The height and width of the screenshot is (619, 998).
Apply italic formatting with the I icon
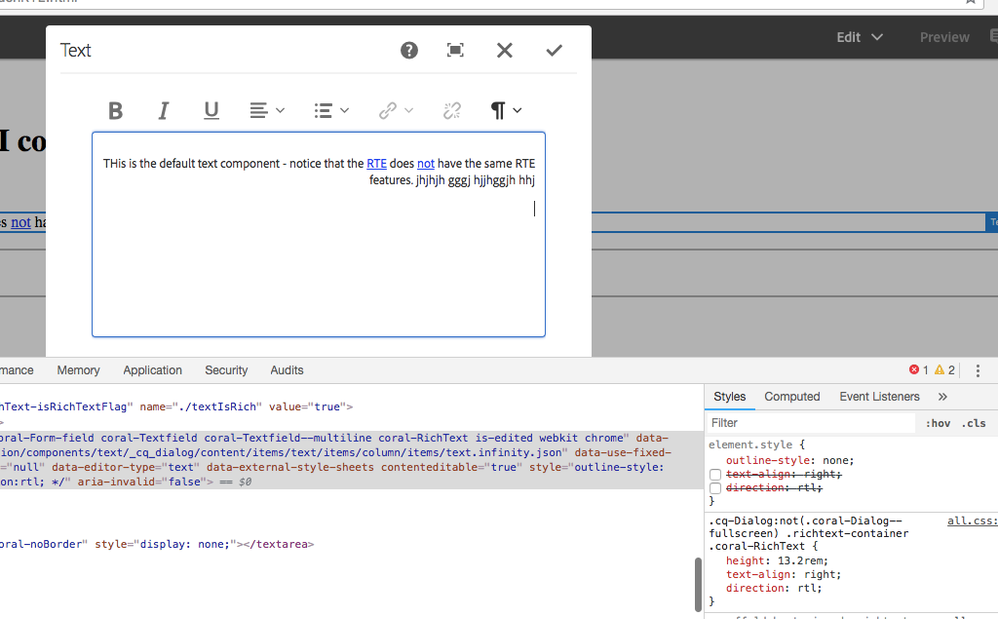point(164,111)
